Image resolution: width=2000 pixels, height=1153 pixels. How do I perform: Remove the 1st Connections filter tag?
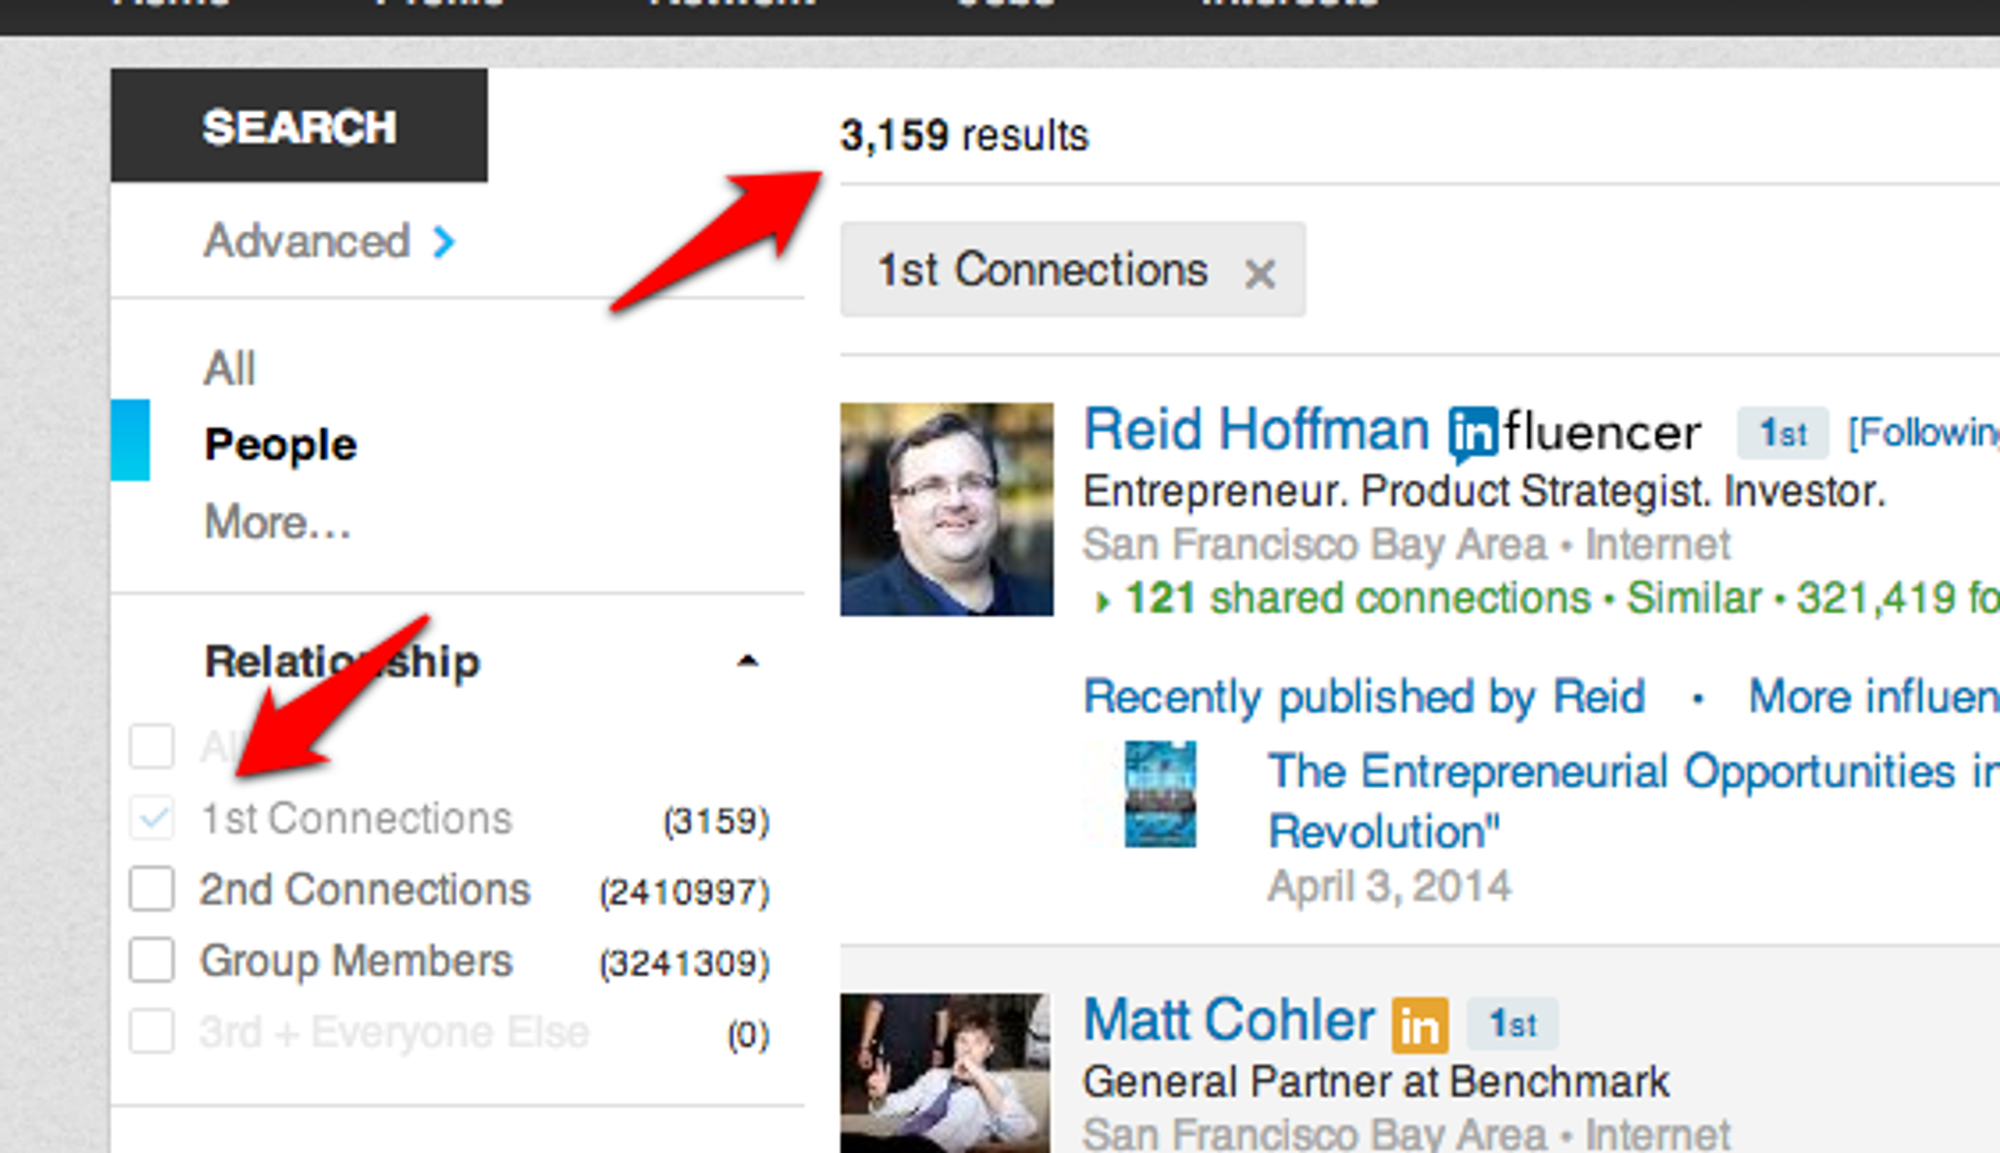(1259, 273)
